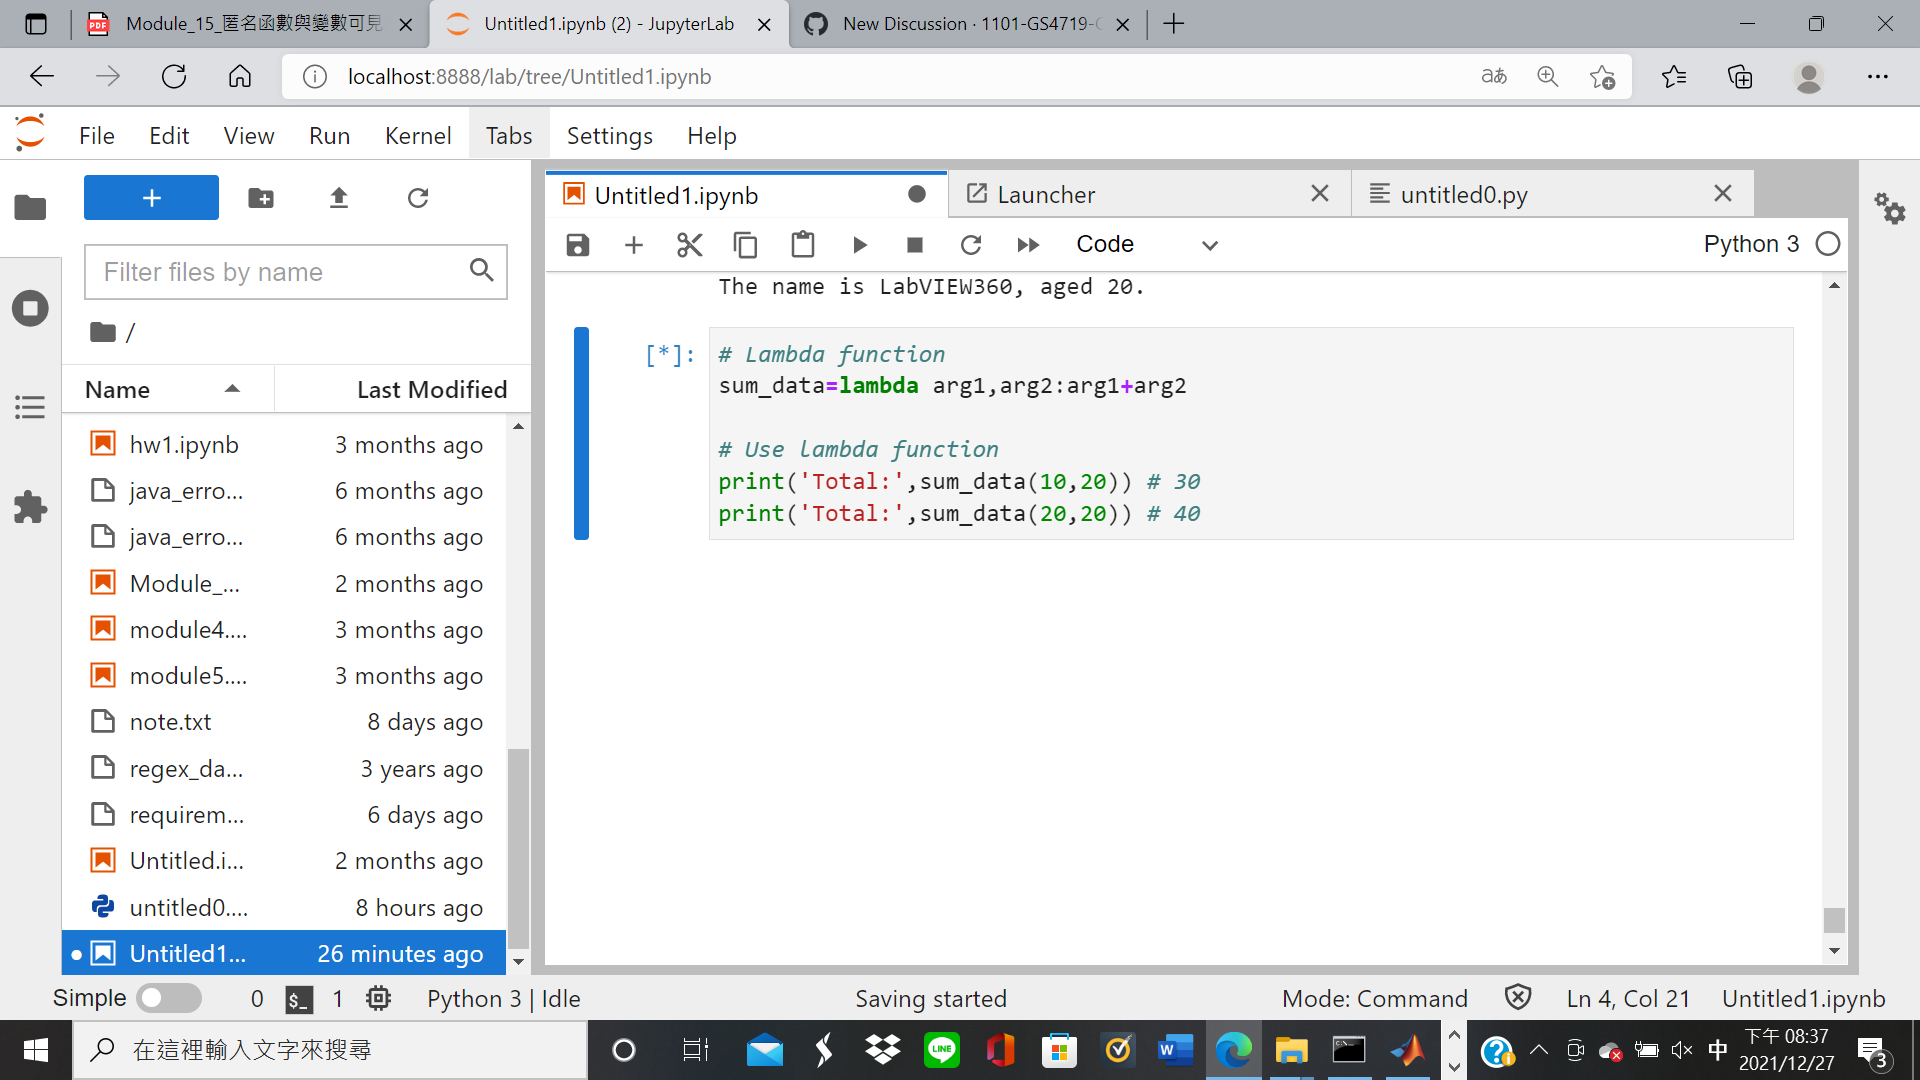Save the Untitled1.ipynb notebook

click(x=578, y=244)
